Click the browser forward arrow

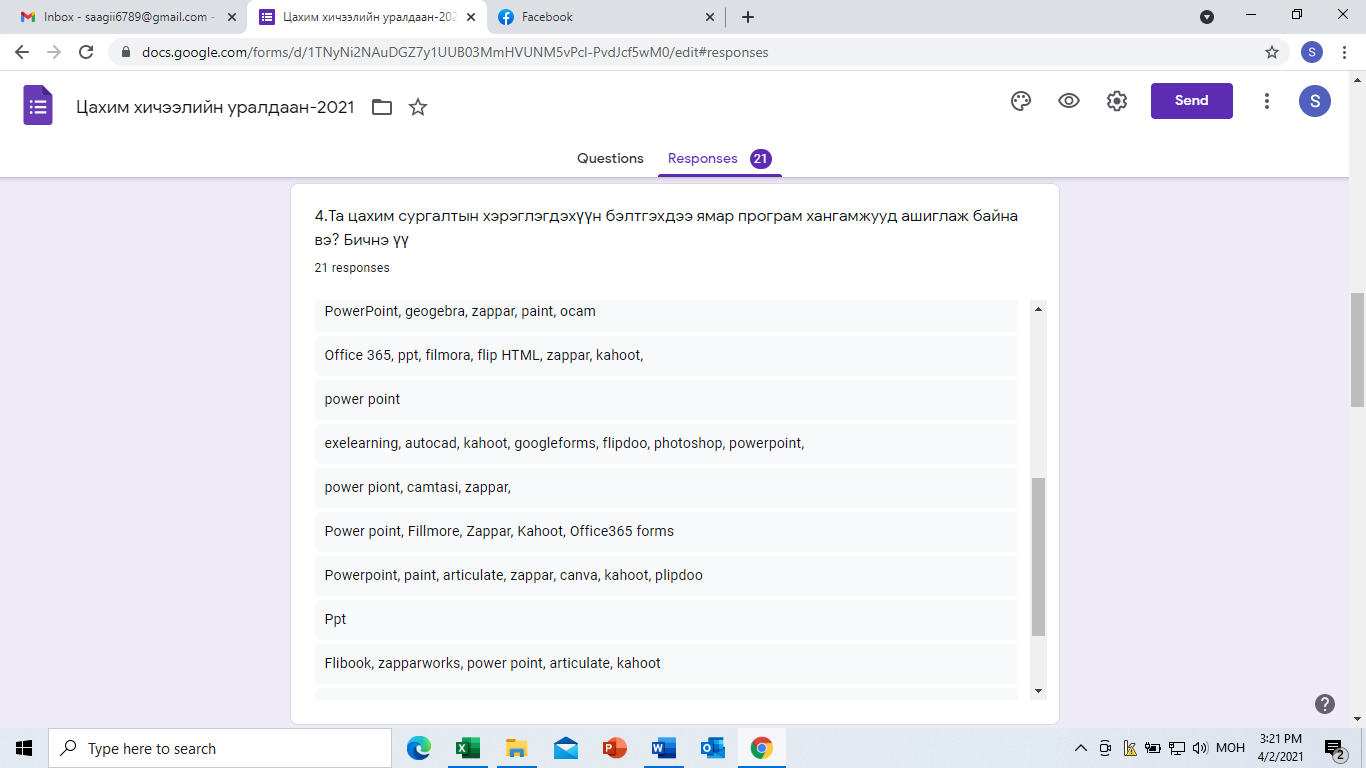pyautogui.click(x=54, y=52)
